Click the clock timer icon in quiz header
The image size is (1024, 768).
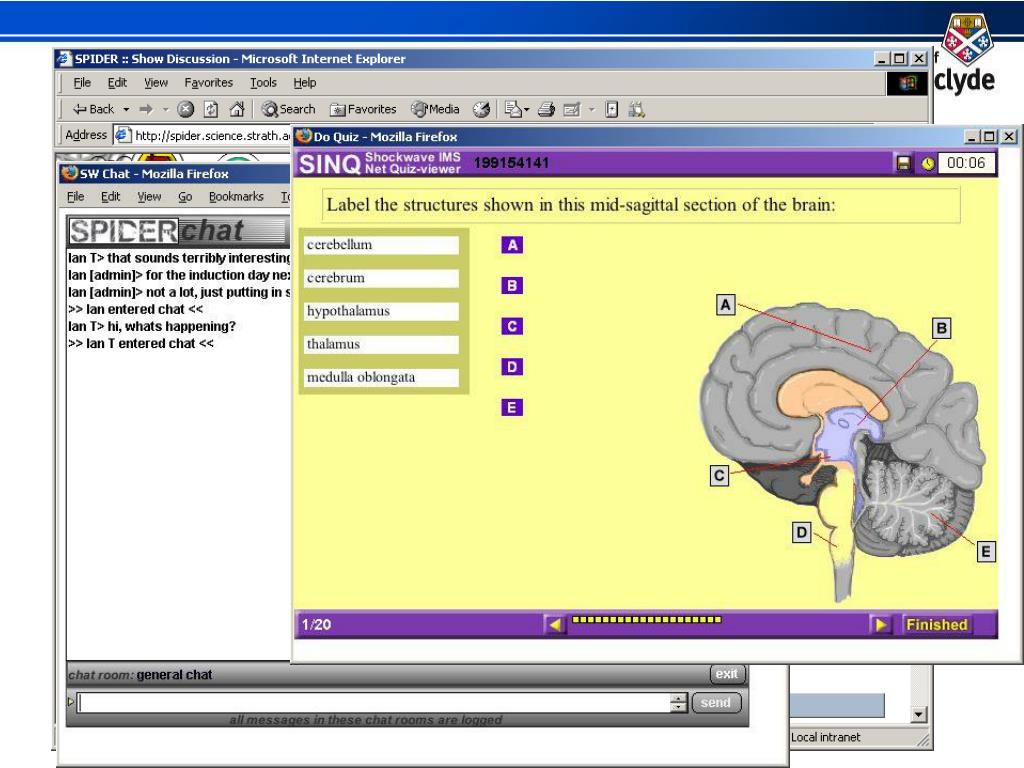(x=928, y=163)
